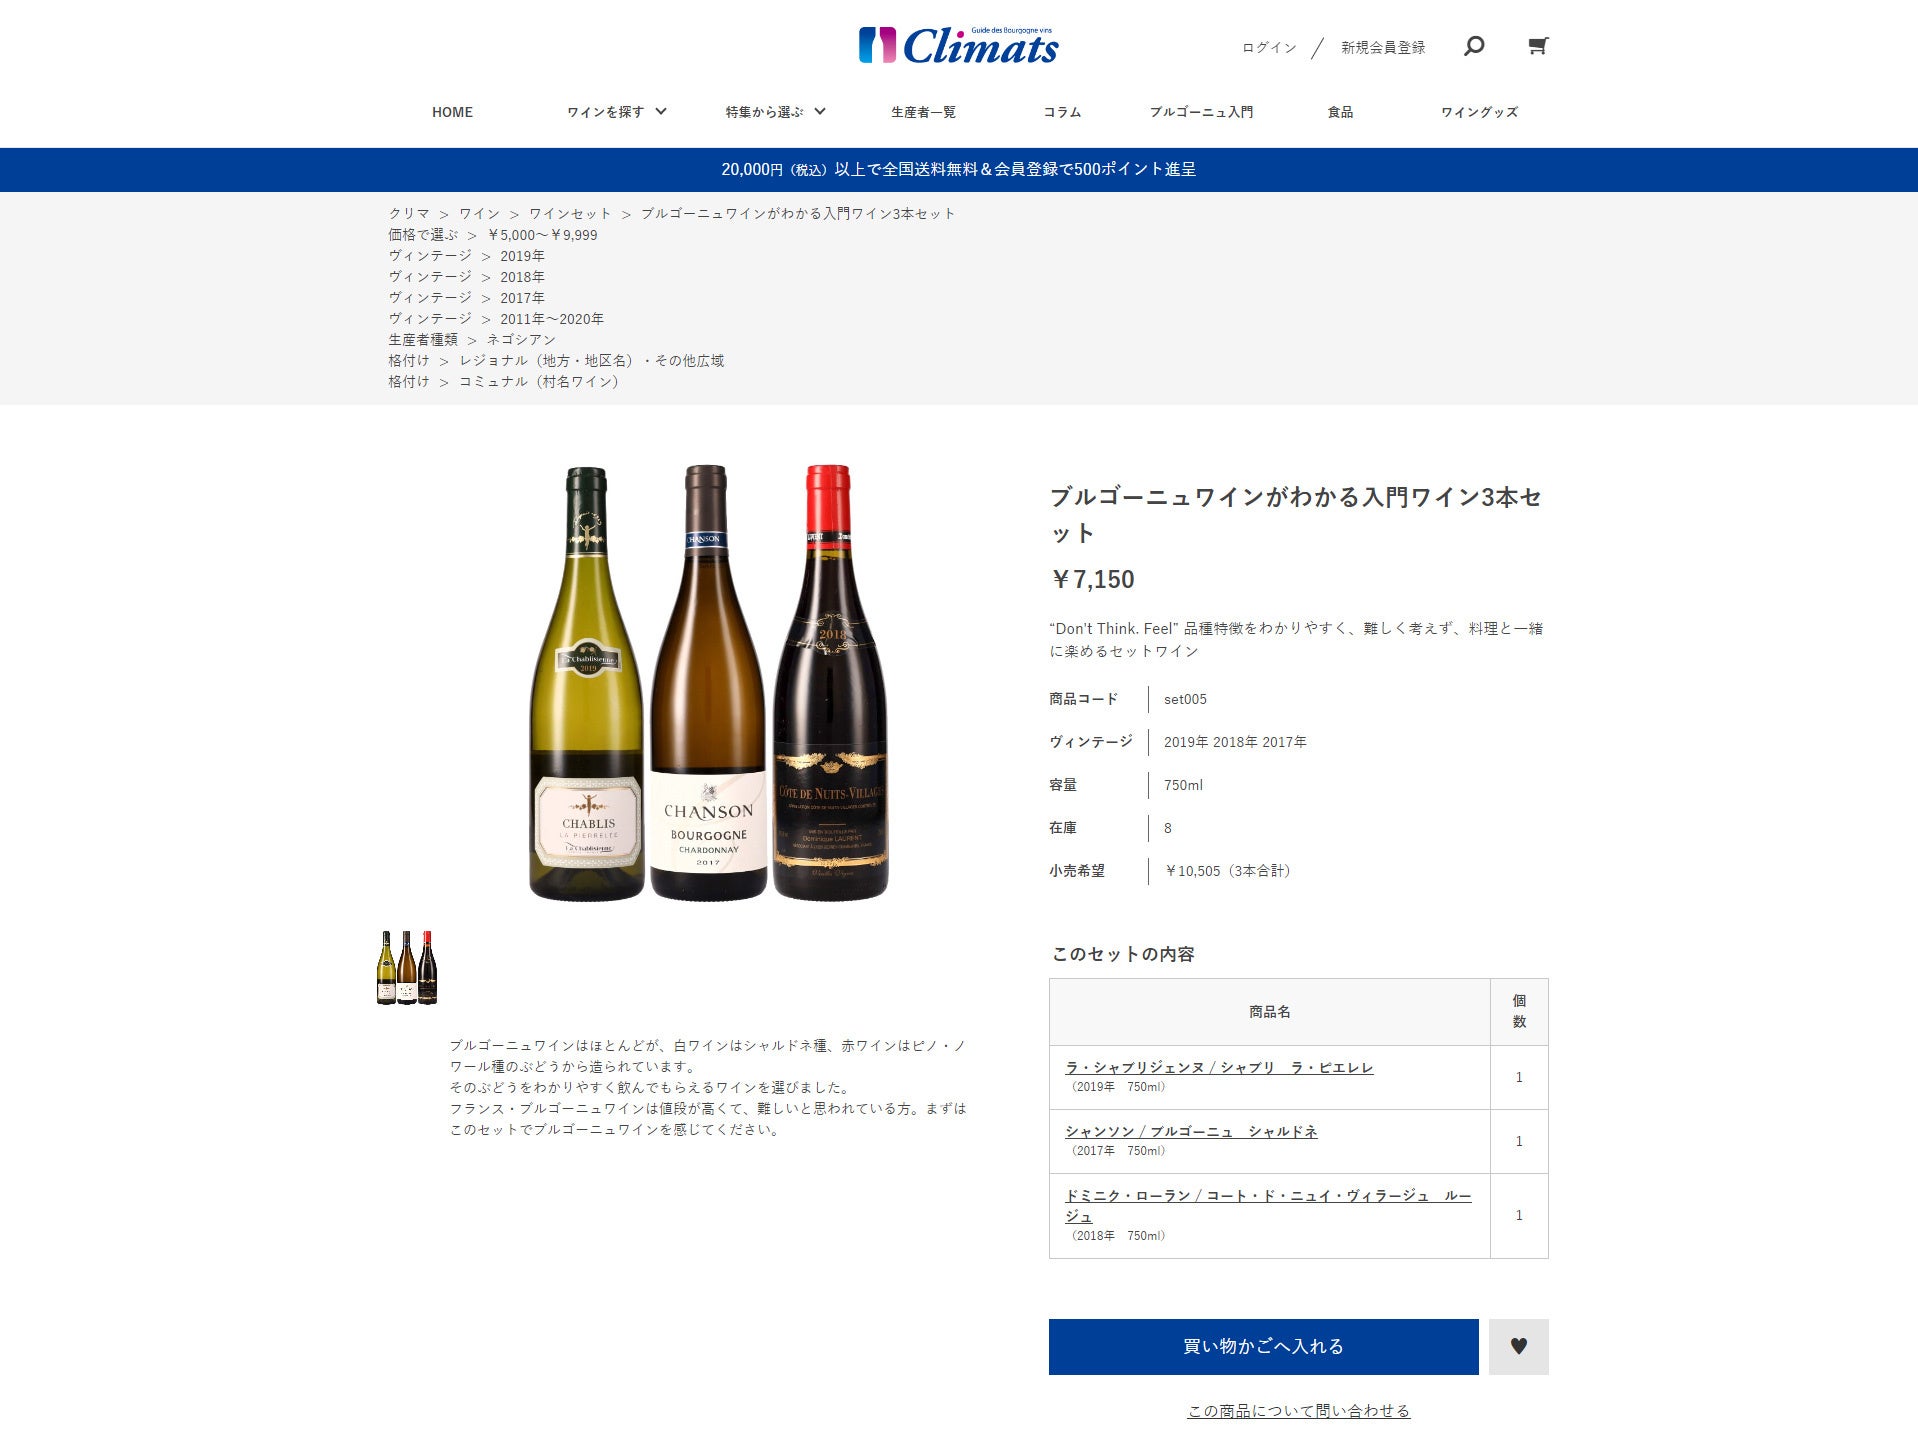
Task: Click the vintage value 2019年 2018年 2017年
Action: 1235,742
